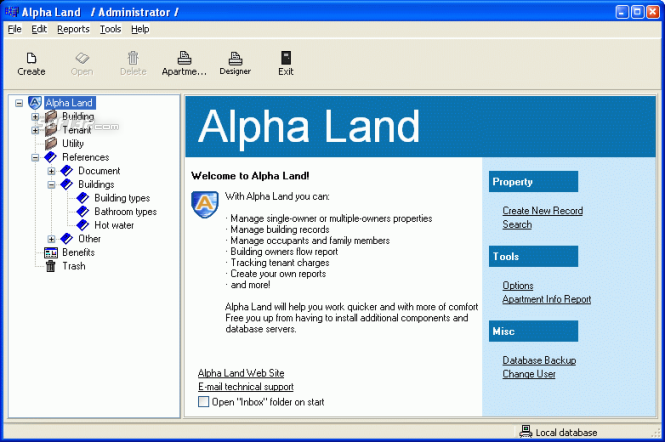
Task: Click the Building folder icon in tree
Action: pos(51,116)
